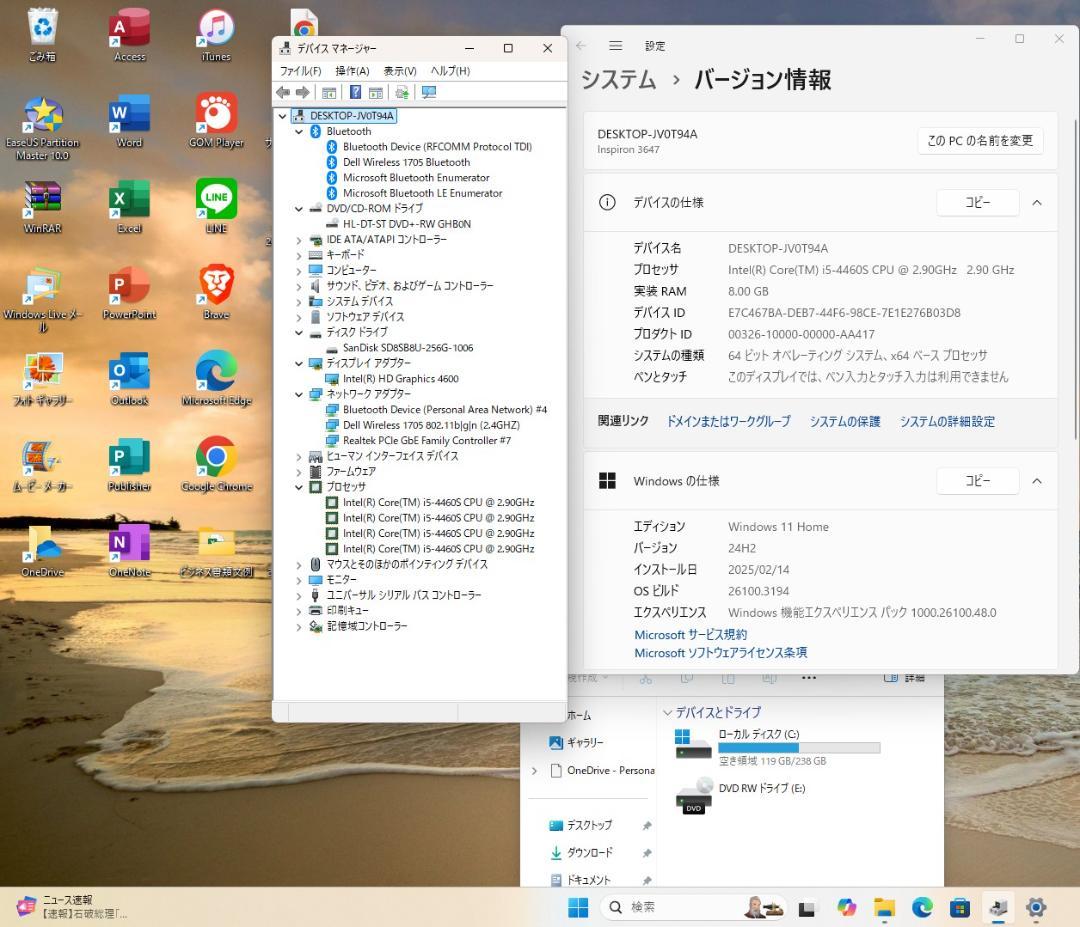
Task: Click the back arrow in Device Manager toolbar
Action: click(x=283, y=92)
